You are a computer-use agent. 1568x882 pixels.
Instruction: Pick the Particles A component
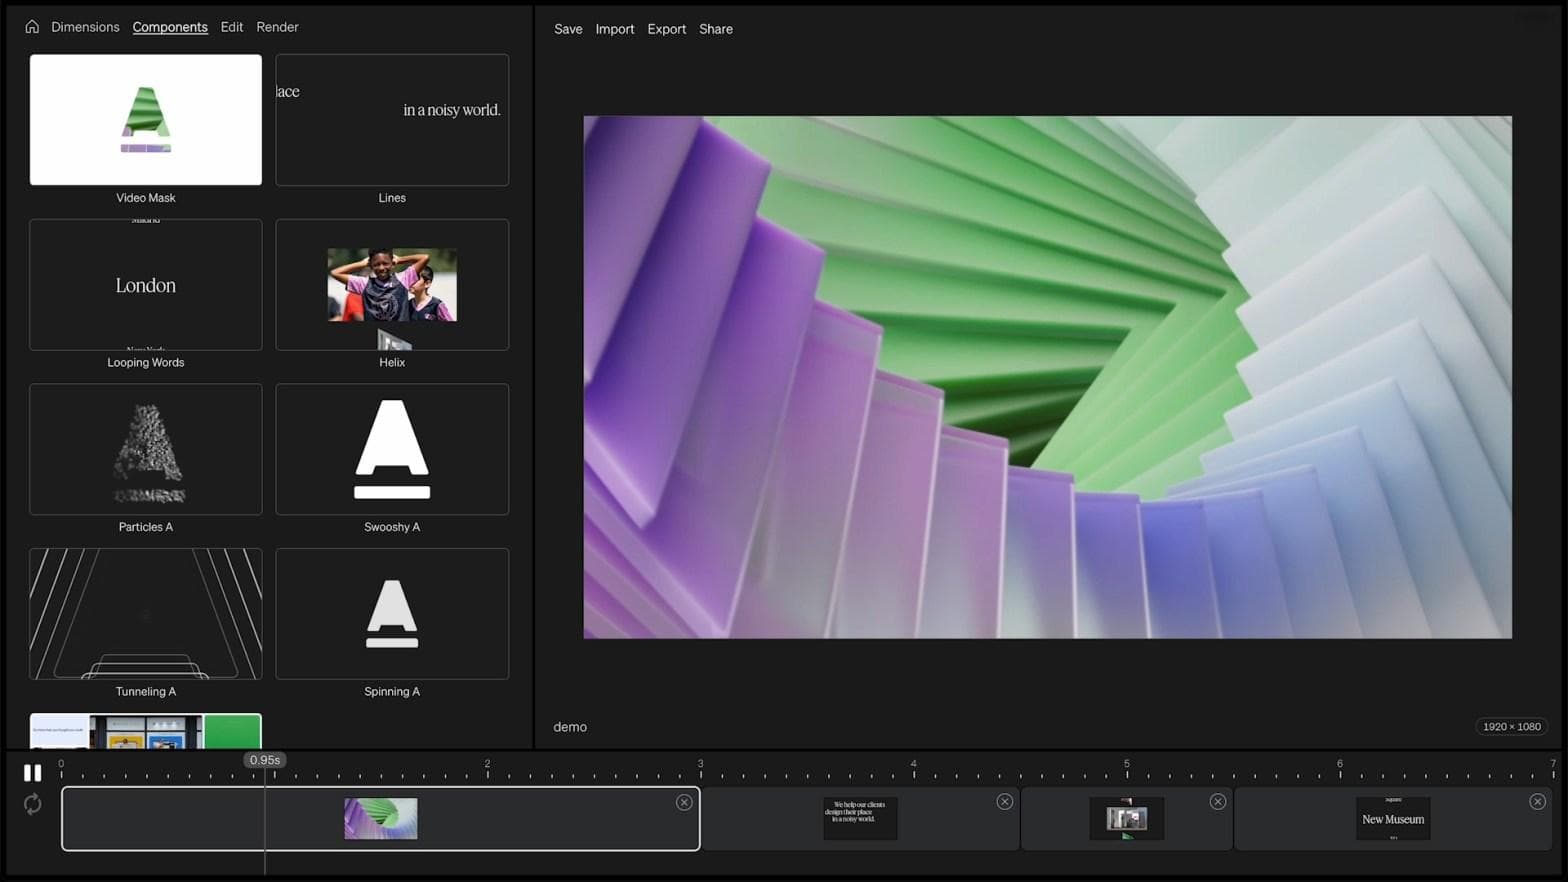click(x=146, y=449)
